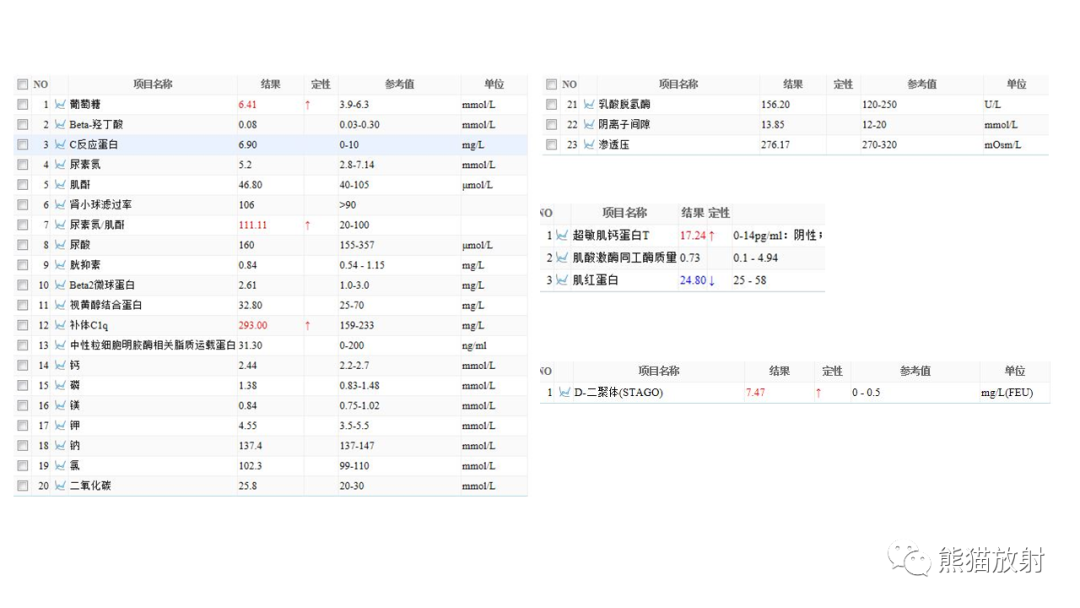
Task: Open trend chart icon for 肌红蛋白
Action: tap(562, 280)
